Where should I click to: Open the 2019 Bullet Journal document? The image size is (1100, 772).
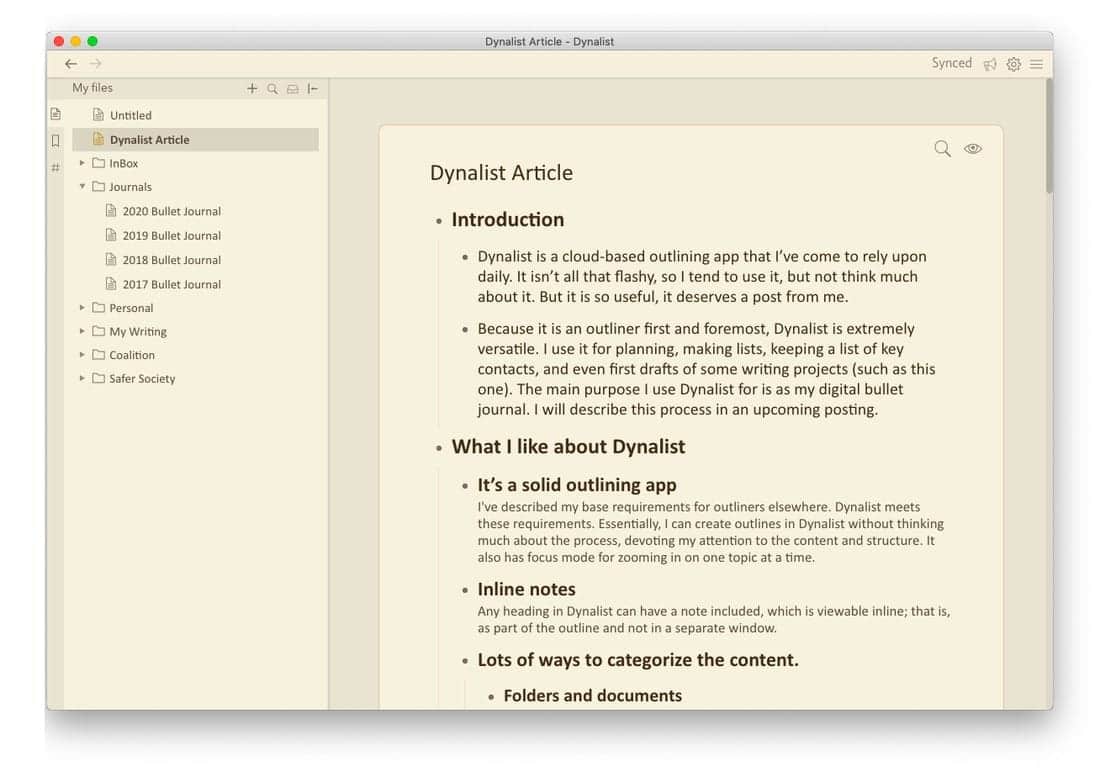tap(171, 236)
